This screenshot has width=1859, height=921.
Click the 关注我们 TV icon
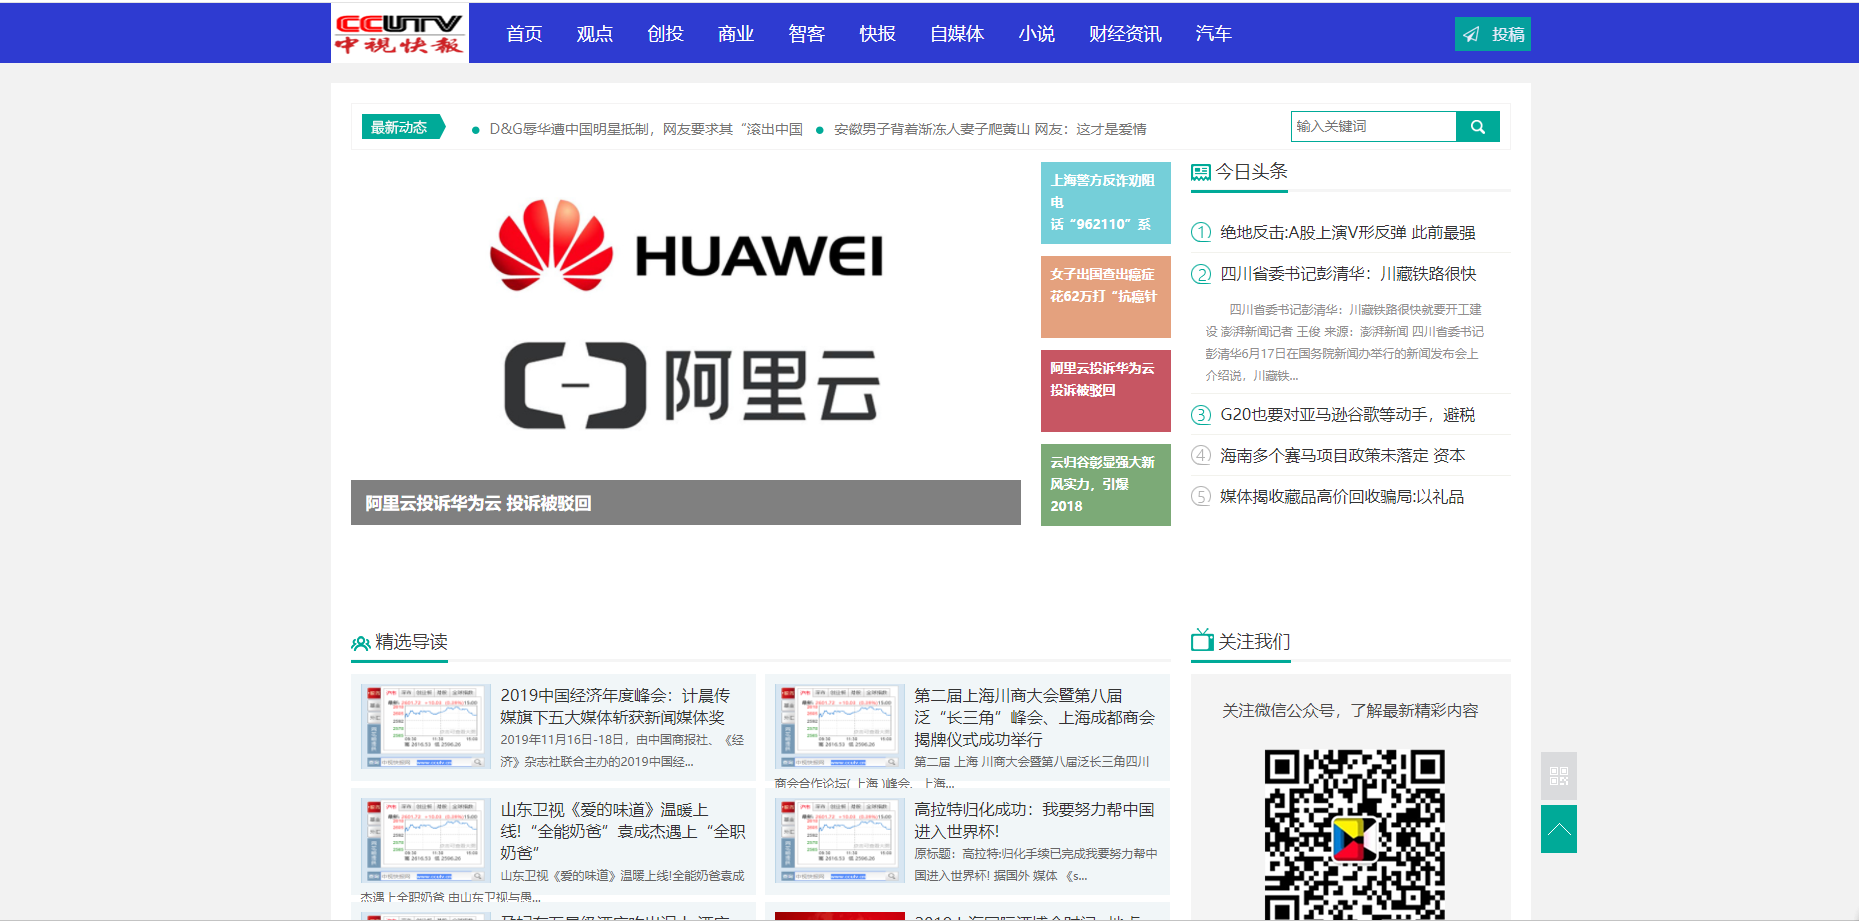point(1201,640)
